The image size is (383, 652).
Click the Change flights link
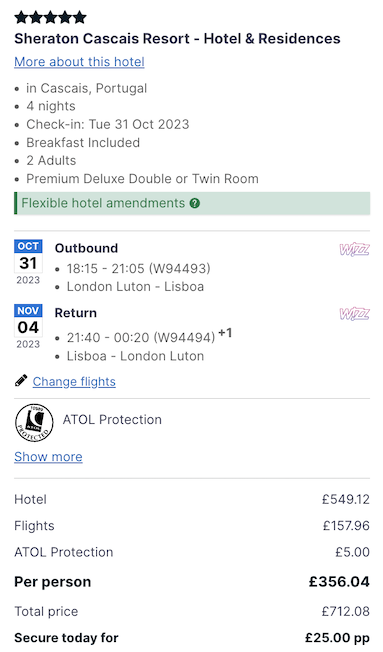[x=74, y=381]
